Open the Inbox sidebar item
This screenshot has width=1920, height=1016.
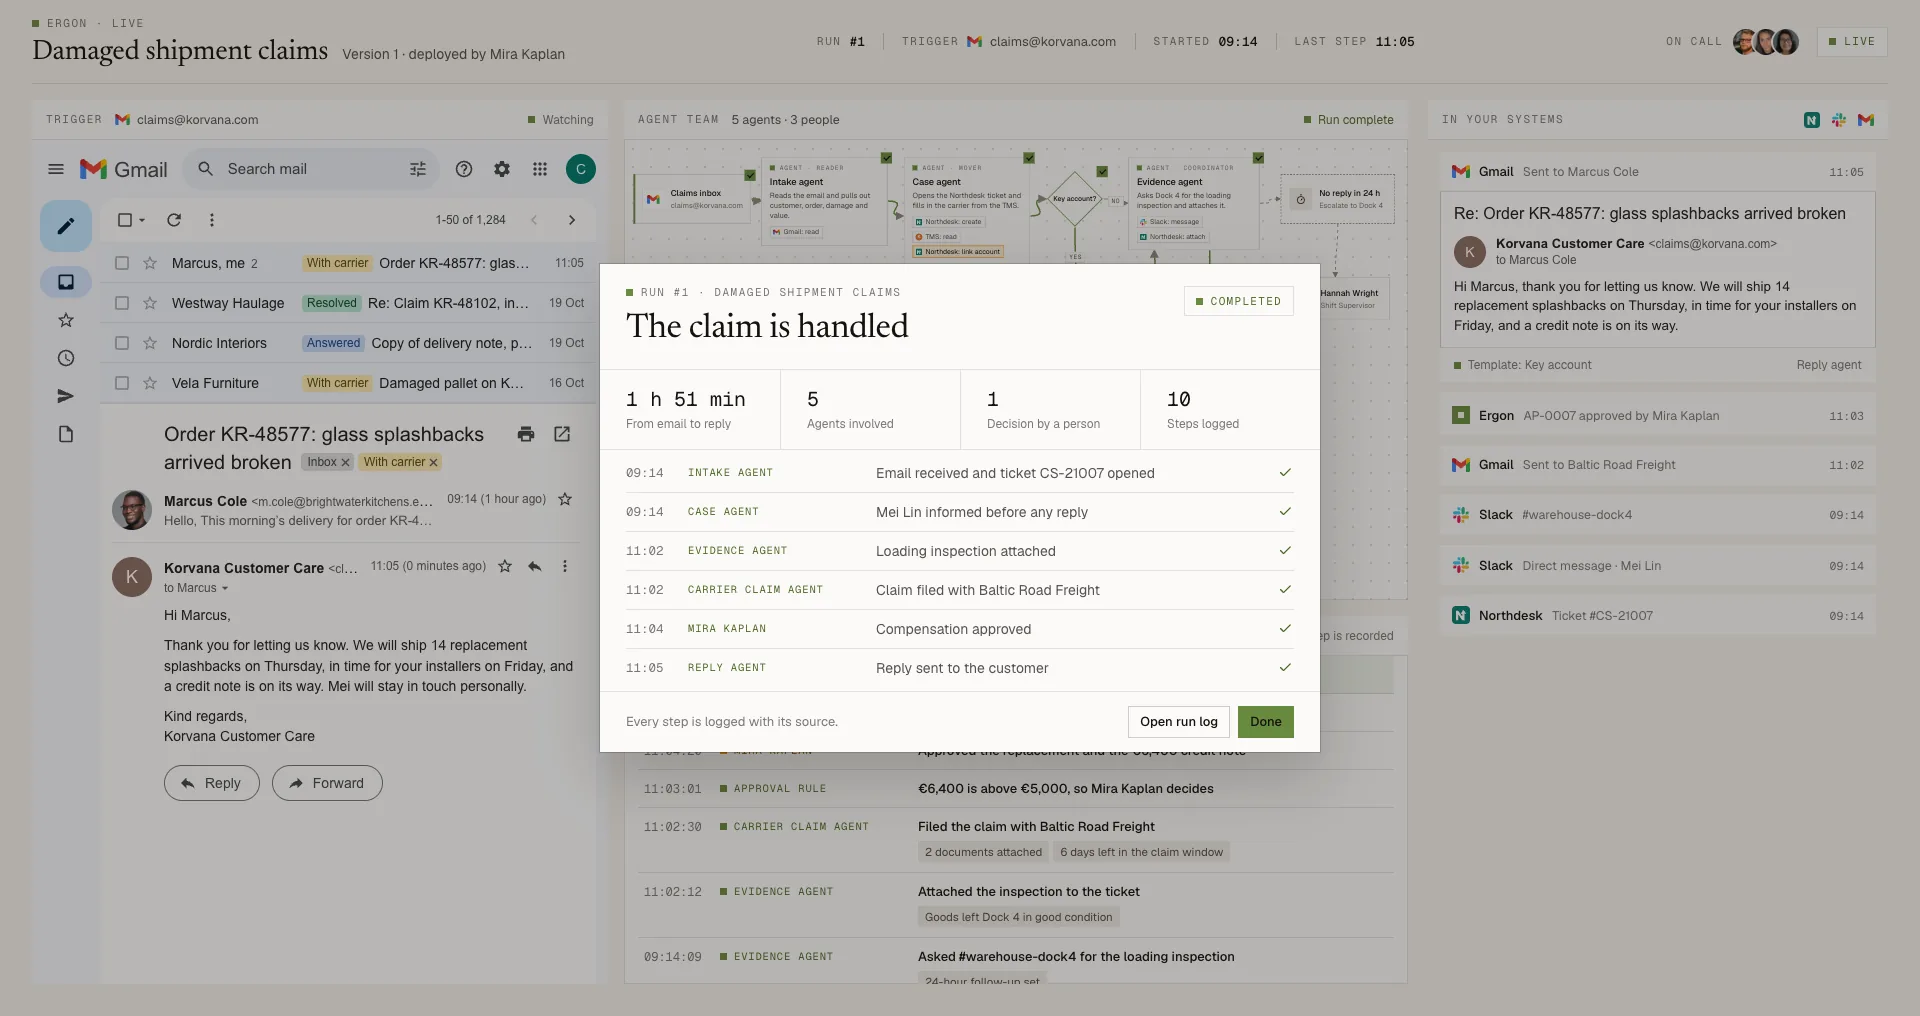[66, 282]
